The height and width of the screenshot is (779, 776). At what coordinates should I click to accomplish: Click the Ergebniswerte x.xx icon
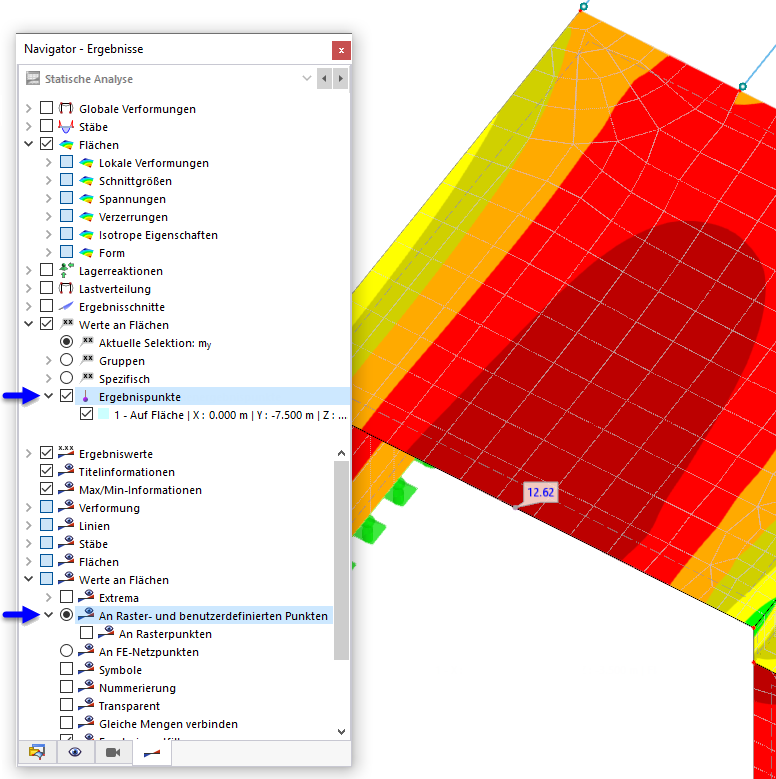coord(66,453)
